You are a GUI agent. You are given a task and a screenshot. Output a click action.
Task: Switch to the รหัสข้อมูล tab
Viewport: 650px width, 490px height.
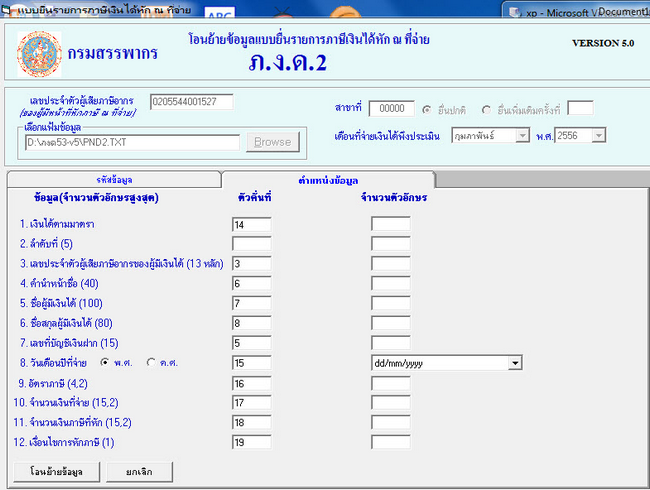click(114, 180)
